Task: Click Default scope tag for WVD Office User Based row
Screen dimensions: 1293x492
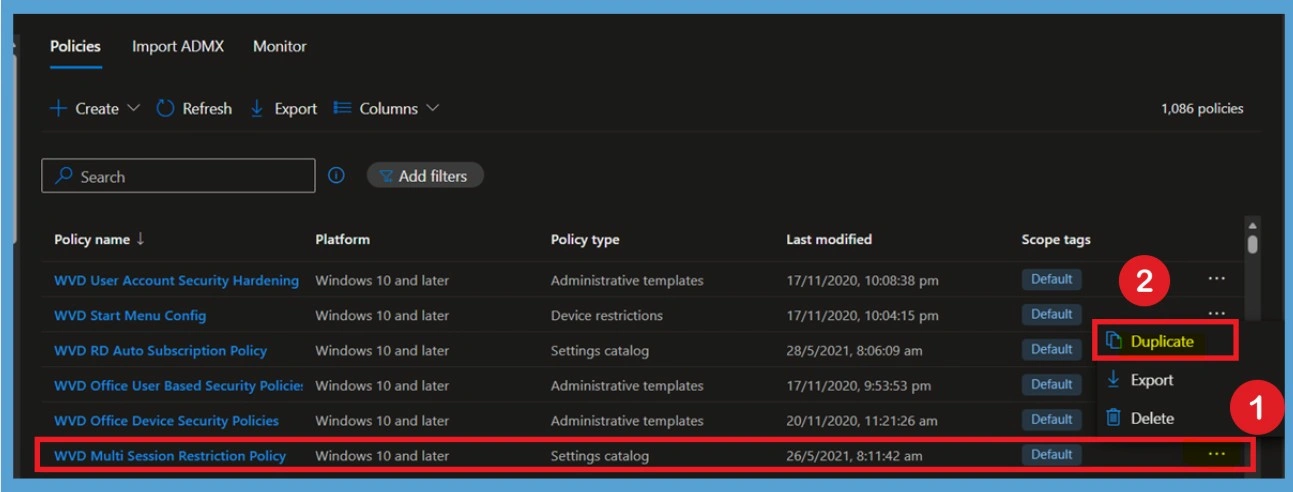Action: click(1052, 384)
